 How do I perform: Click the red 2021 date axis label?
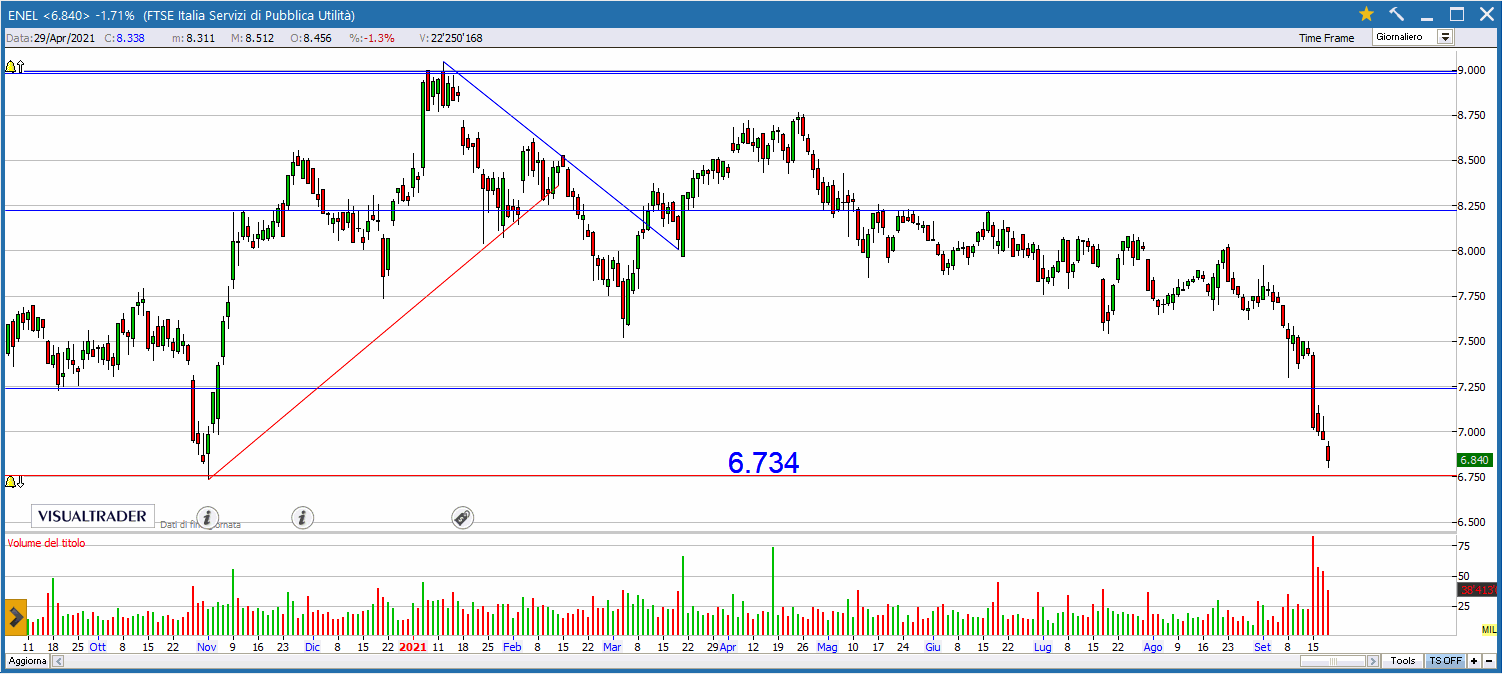(x=413, y=647)
